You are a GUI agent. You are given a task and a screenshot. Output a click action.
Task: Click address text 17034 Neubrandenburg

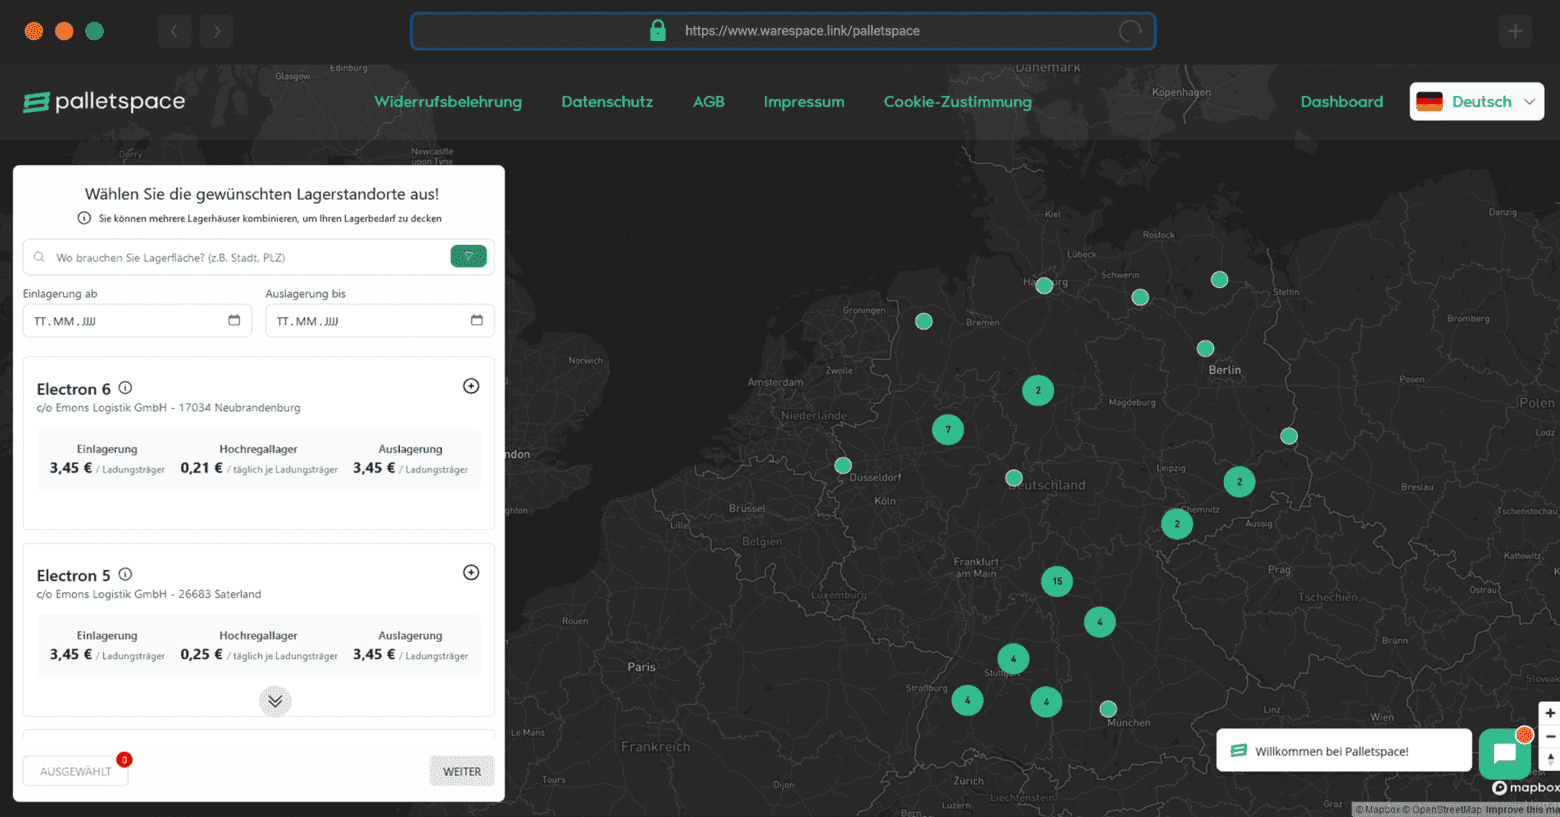240,408
